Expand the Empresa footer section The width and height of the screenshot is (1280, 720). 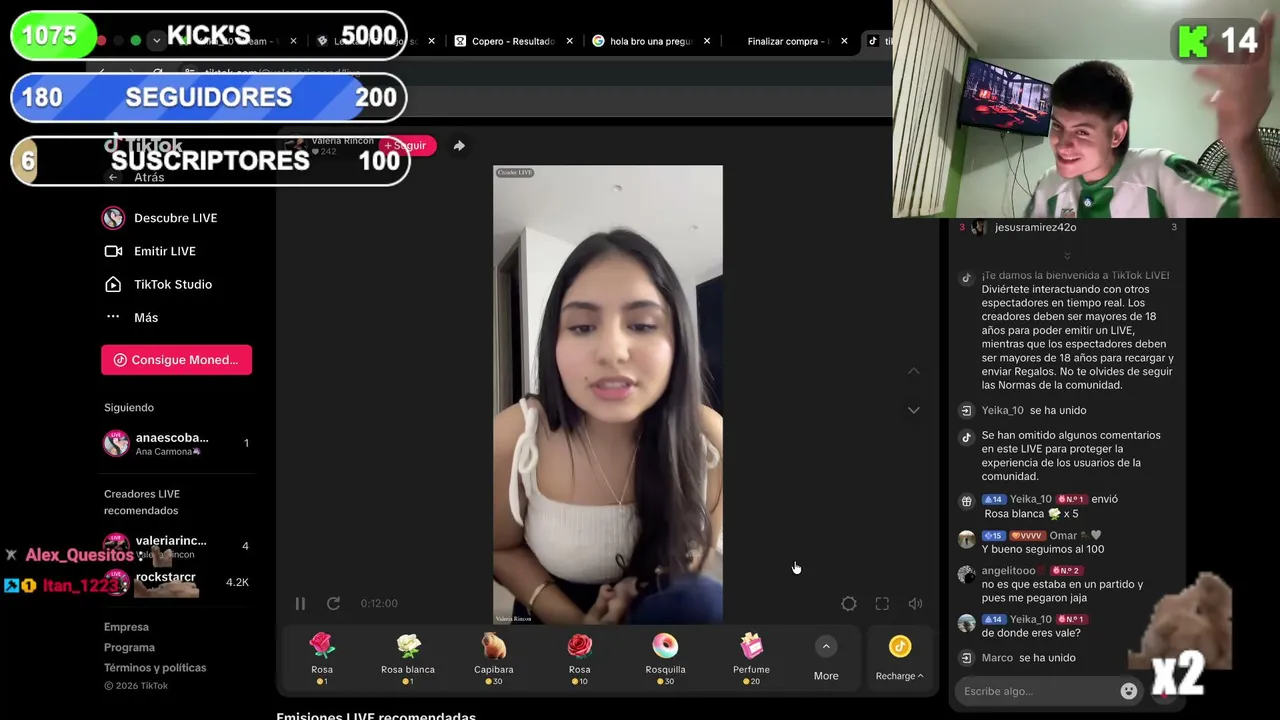126,627
